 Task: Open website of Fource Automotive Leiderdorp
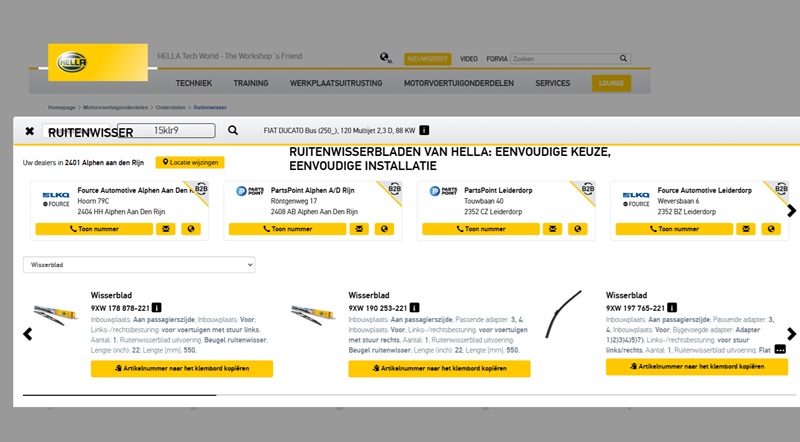[771, 229]
